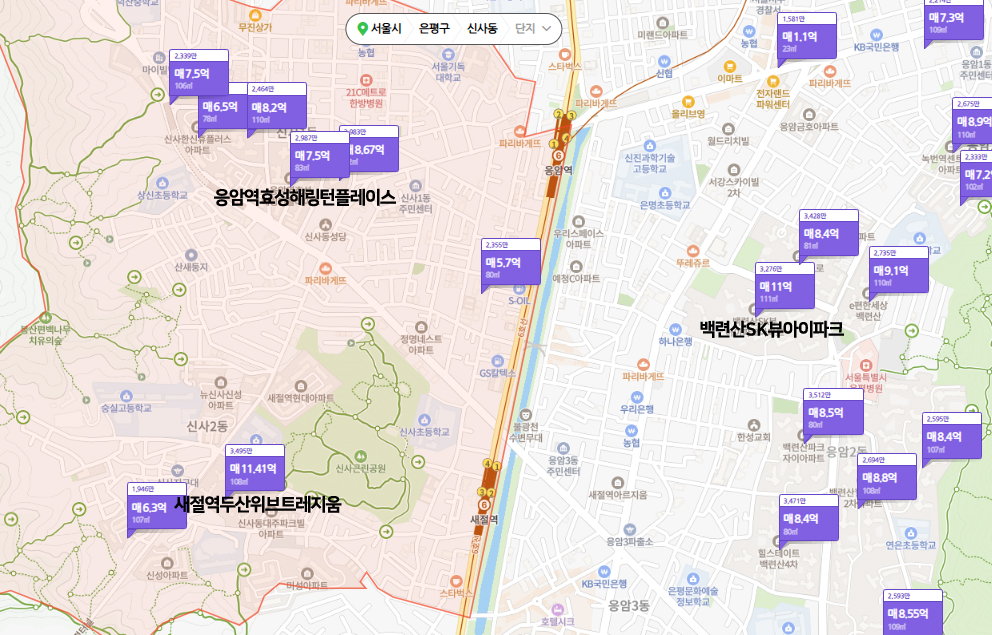Click the green location pin beside 서울시
The height and width of the screenshot is (635, 992).
tap(363, 28)
